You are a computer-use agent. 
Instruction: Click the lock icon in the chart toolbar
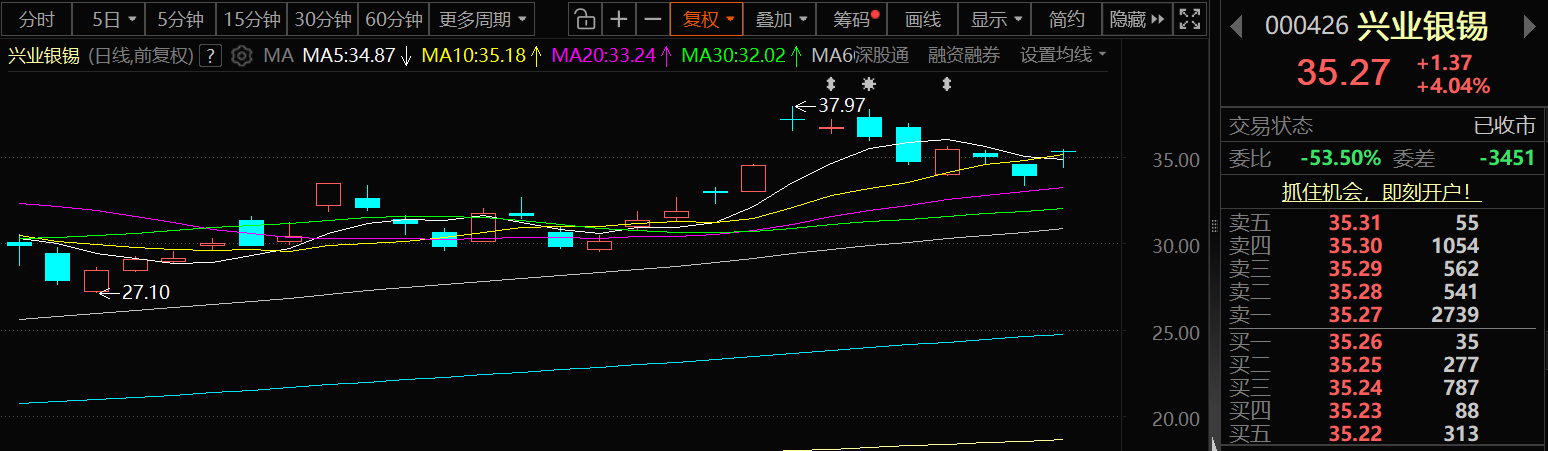click(586, 19)
